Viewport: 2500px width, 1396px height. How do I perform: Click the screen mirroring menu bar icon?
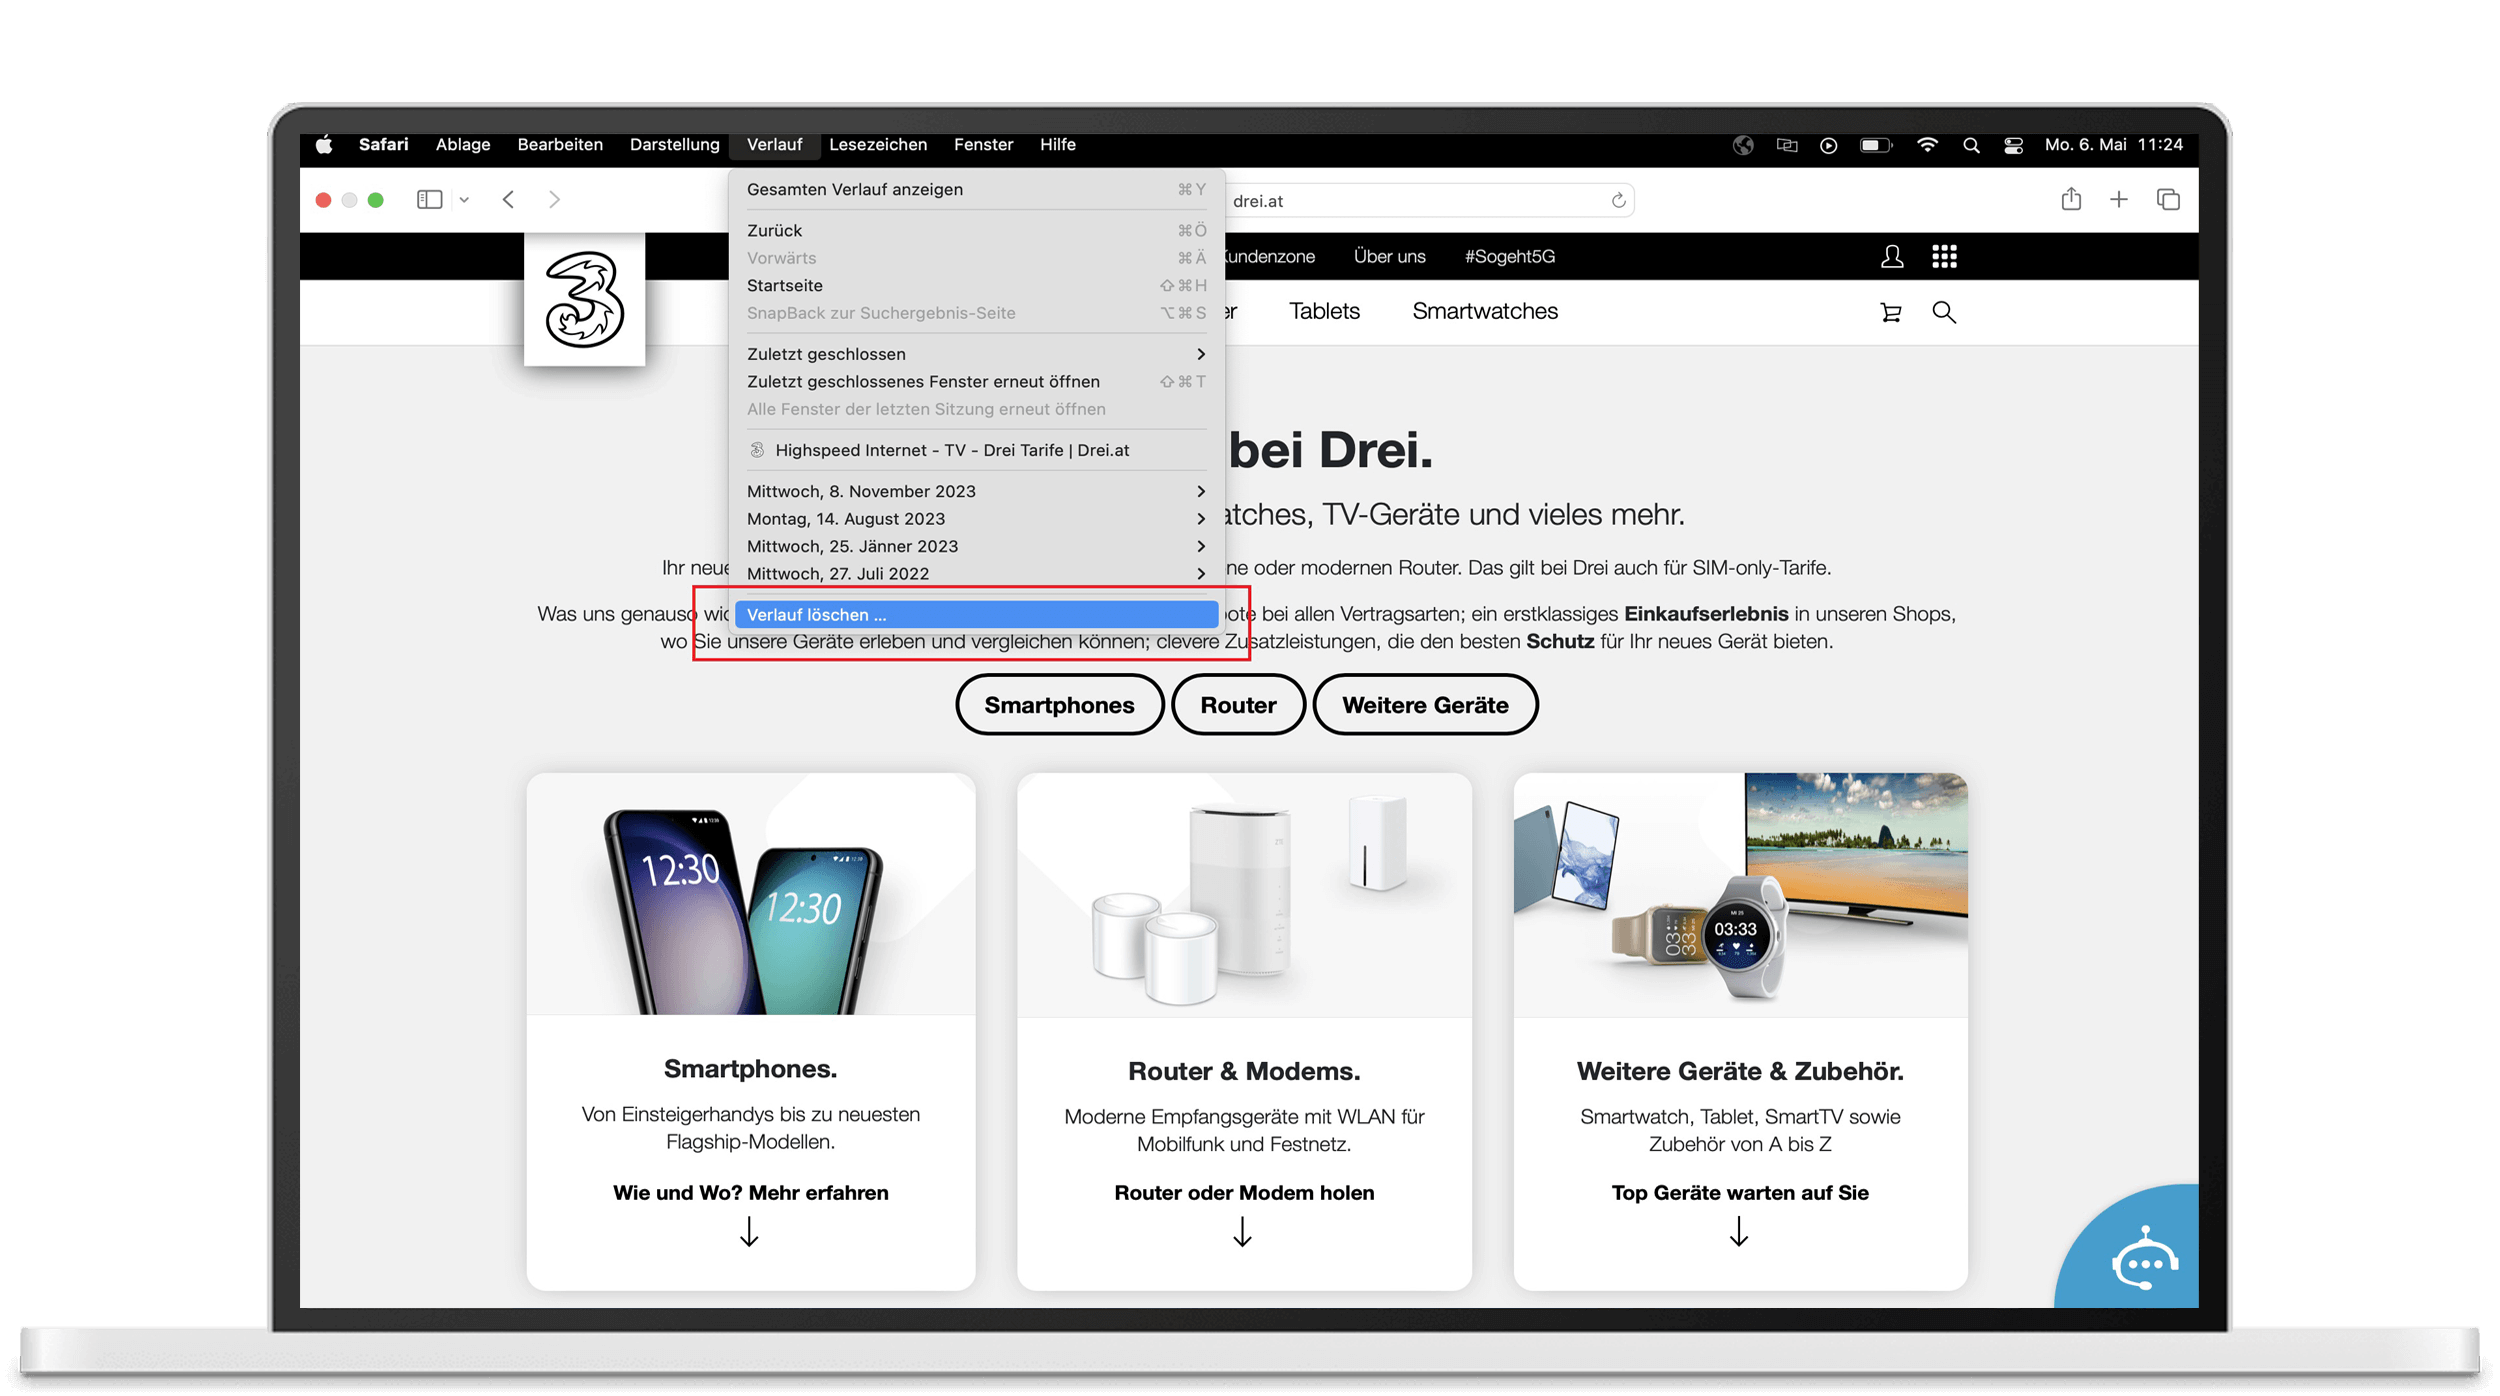[1787, 145]
